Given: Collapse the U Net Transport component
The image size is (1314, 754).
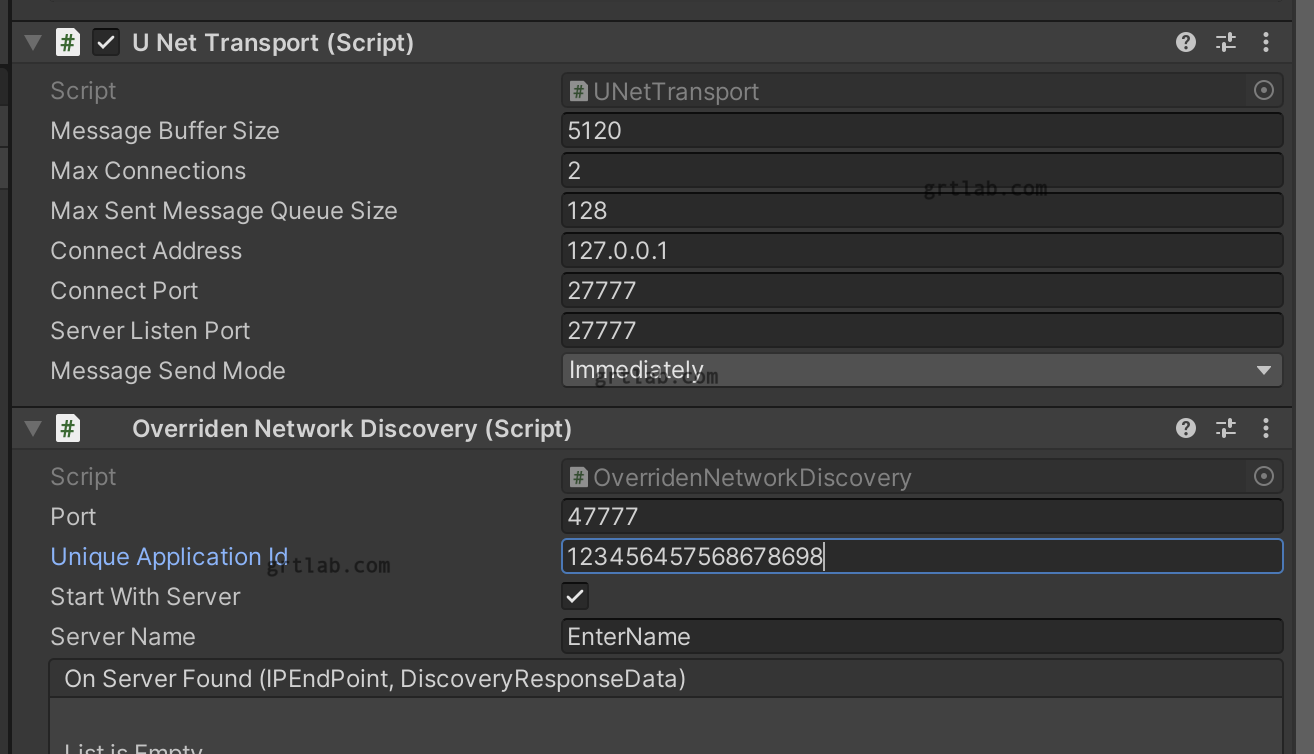Looking at the screenshot, I should [x=32, y=42].
